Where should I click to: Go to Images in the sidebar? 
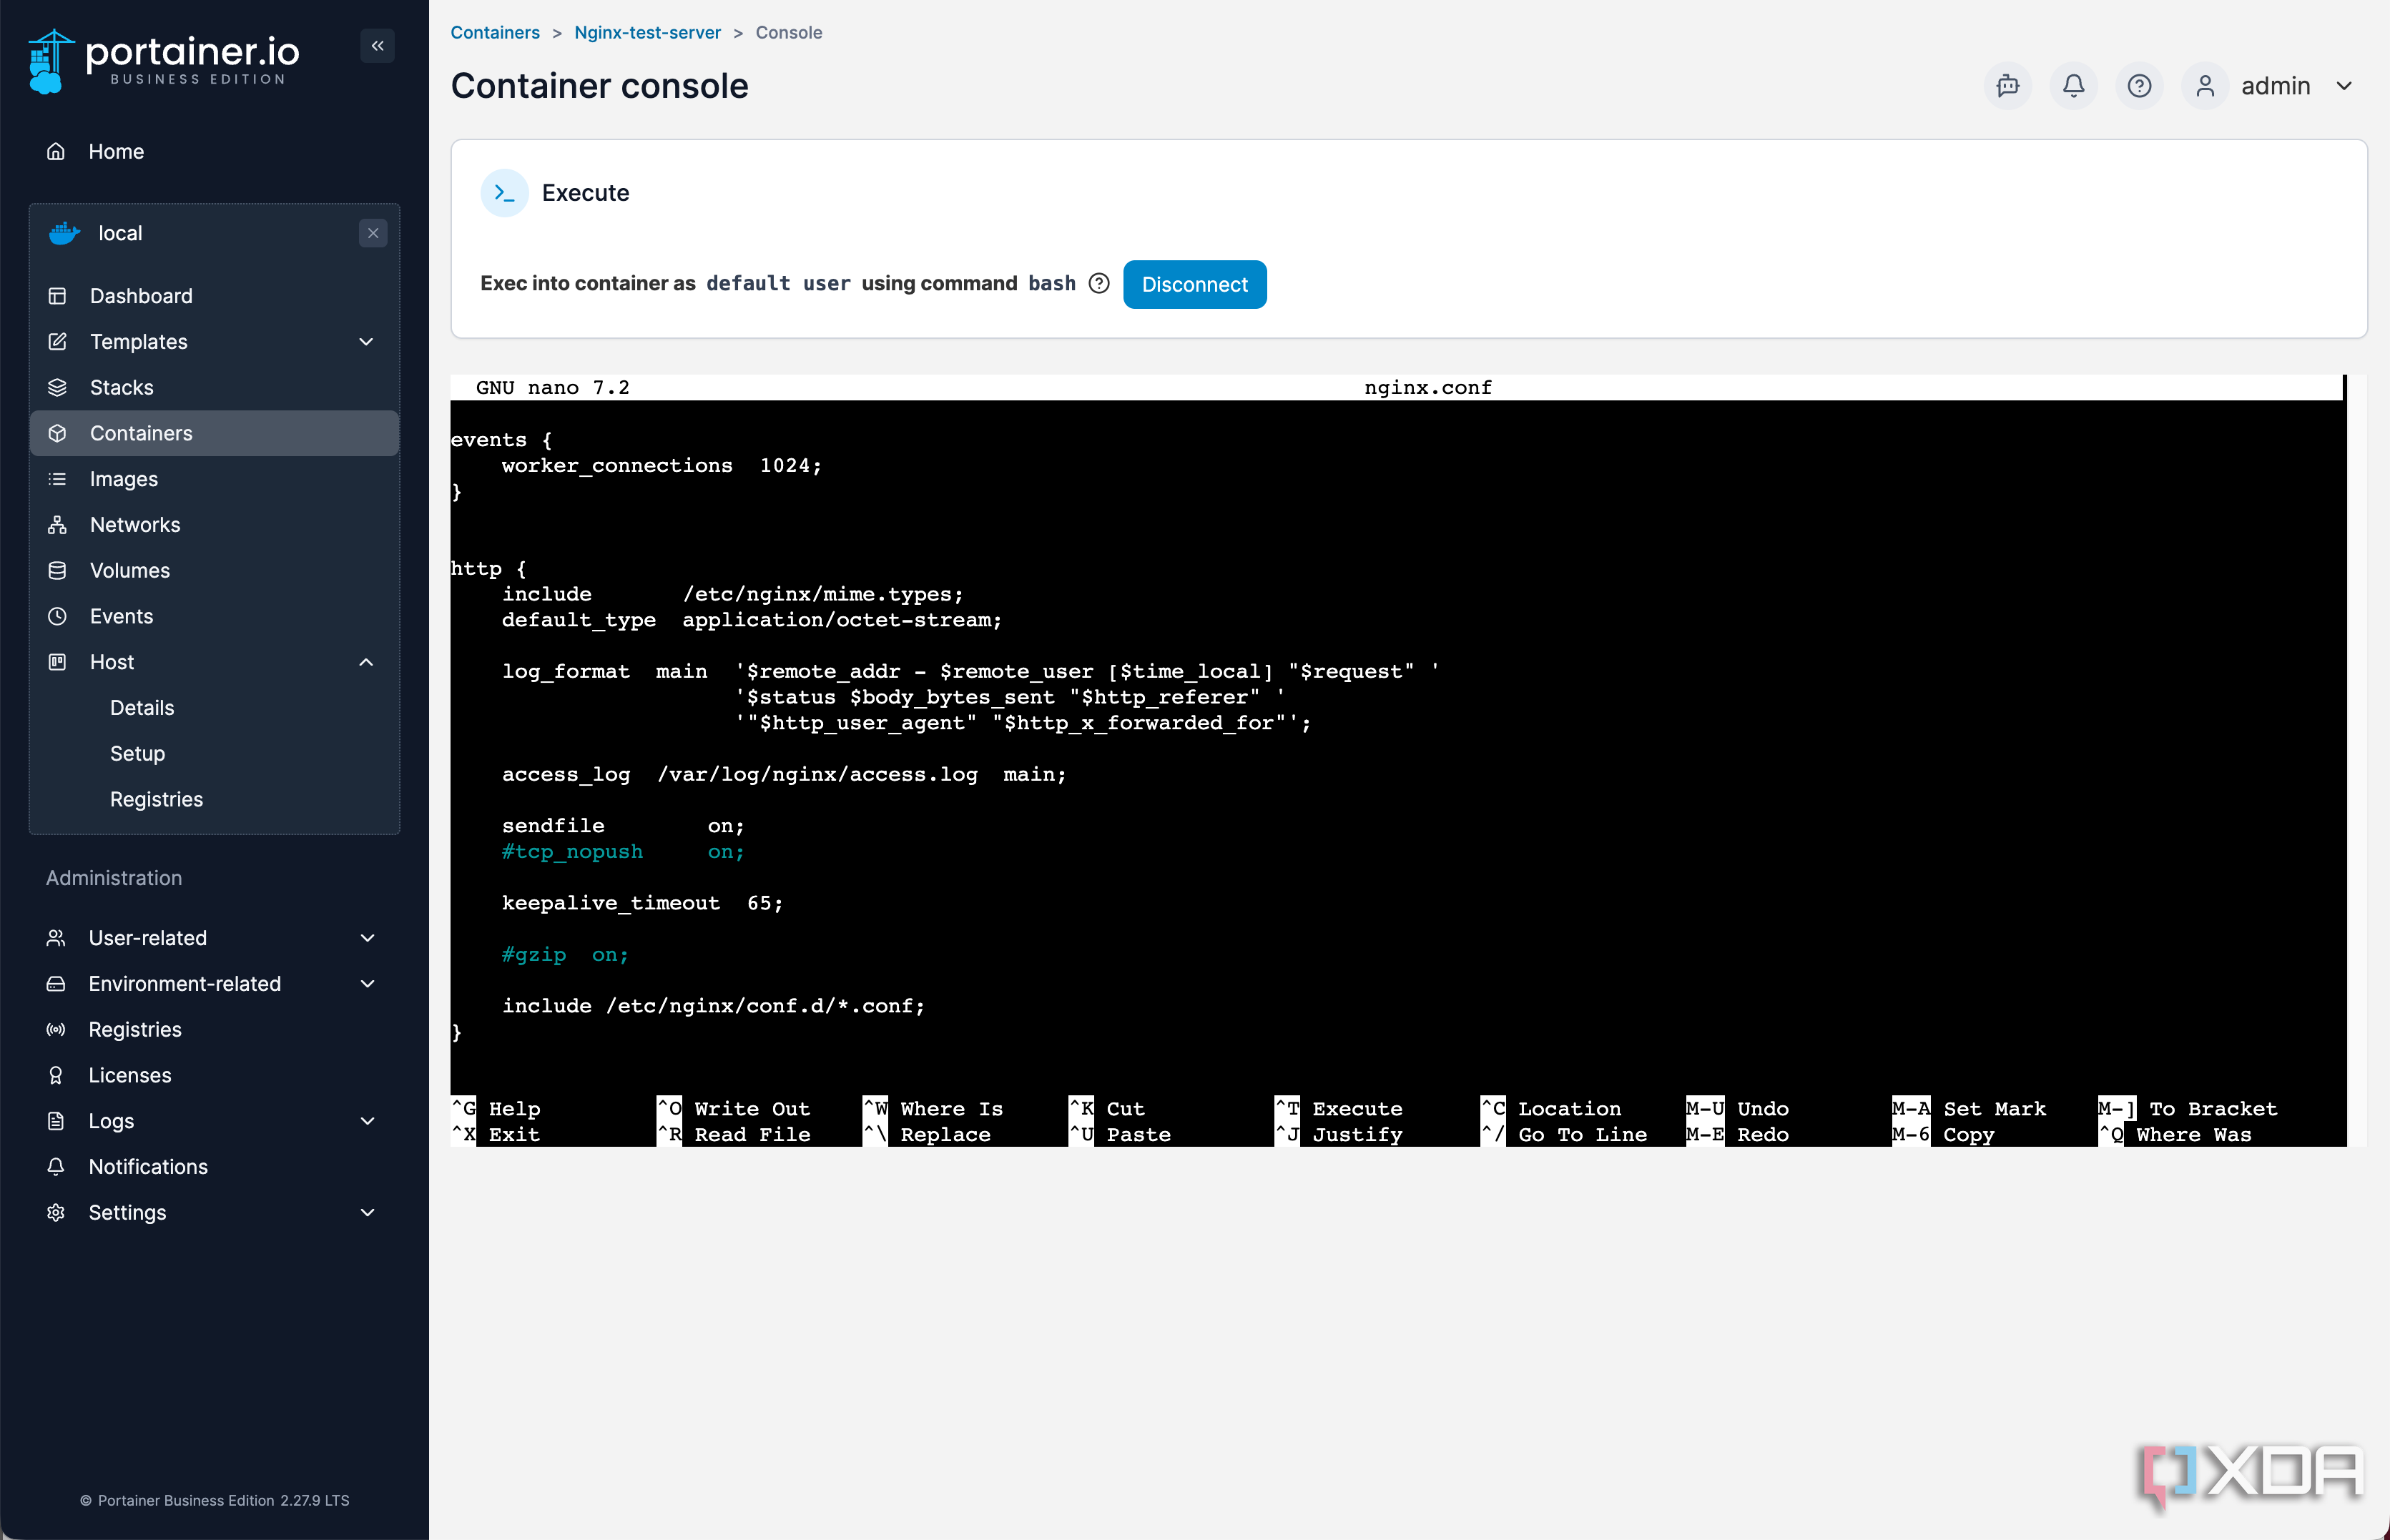pyautogui.click(x=123, y=479)
